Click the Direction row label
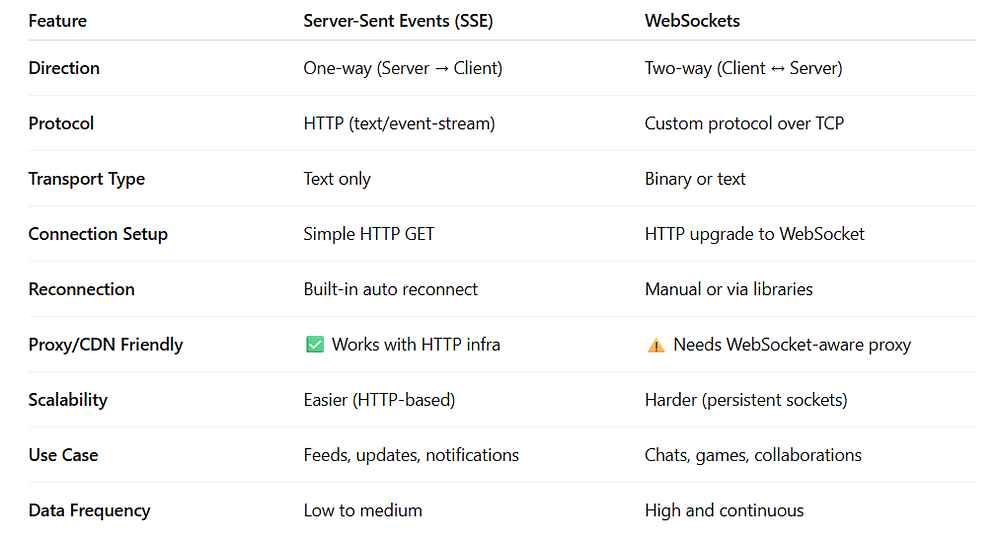This screenshot has width=1000, height=550. click(x=64, y=68)
